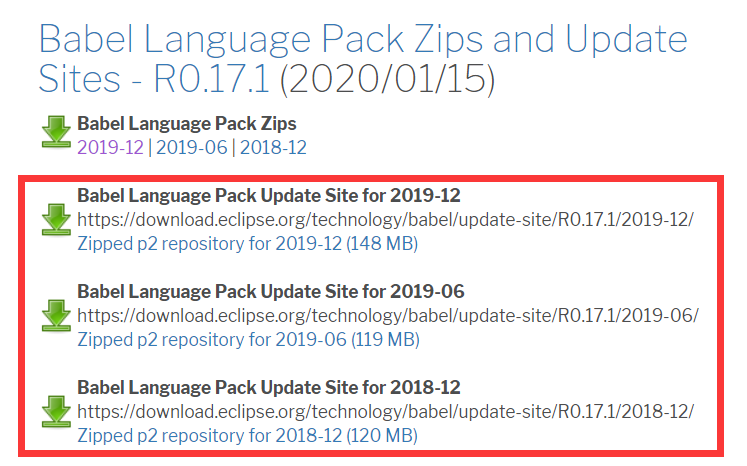Download zipped p2 repository for 2018-12 (120 MB)

coord(247,436)
